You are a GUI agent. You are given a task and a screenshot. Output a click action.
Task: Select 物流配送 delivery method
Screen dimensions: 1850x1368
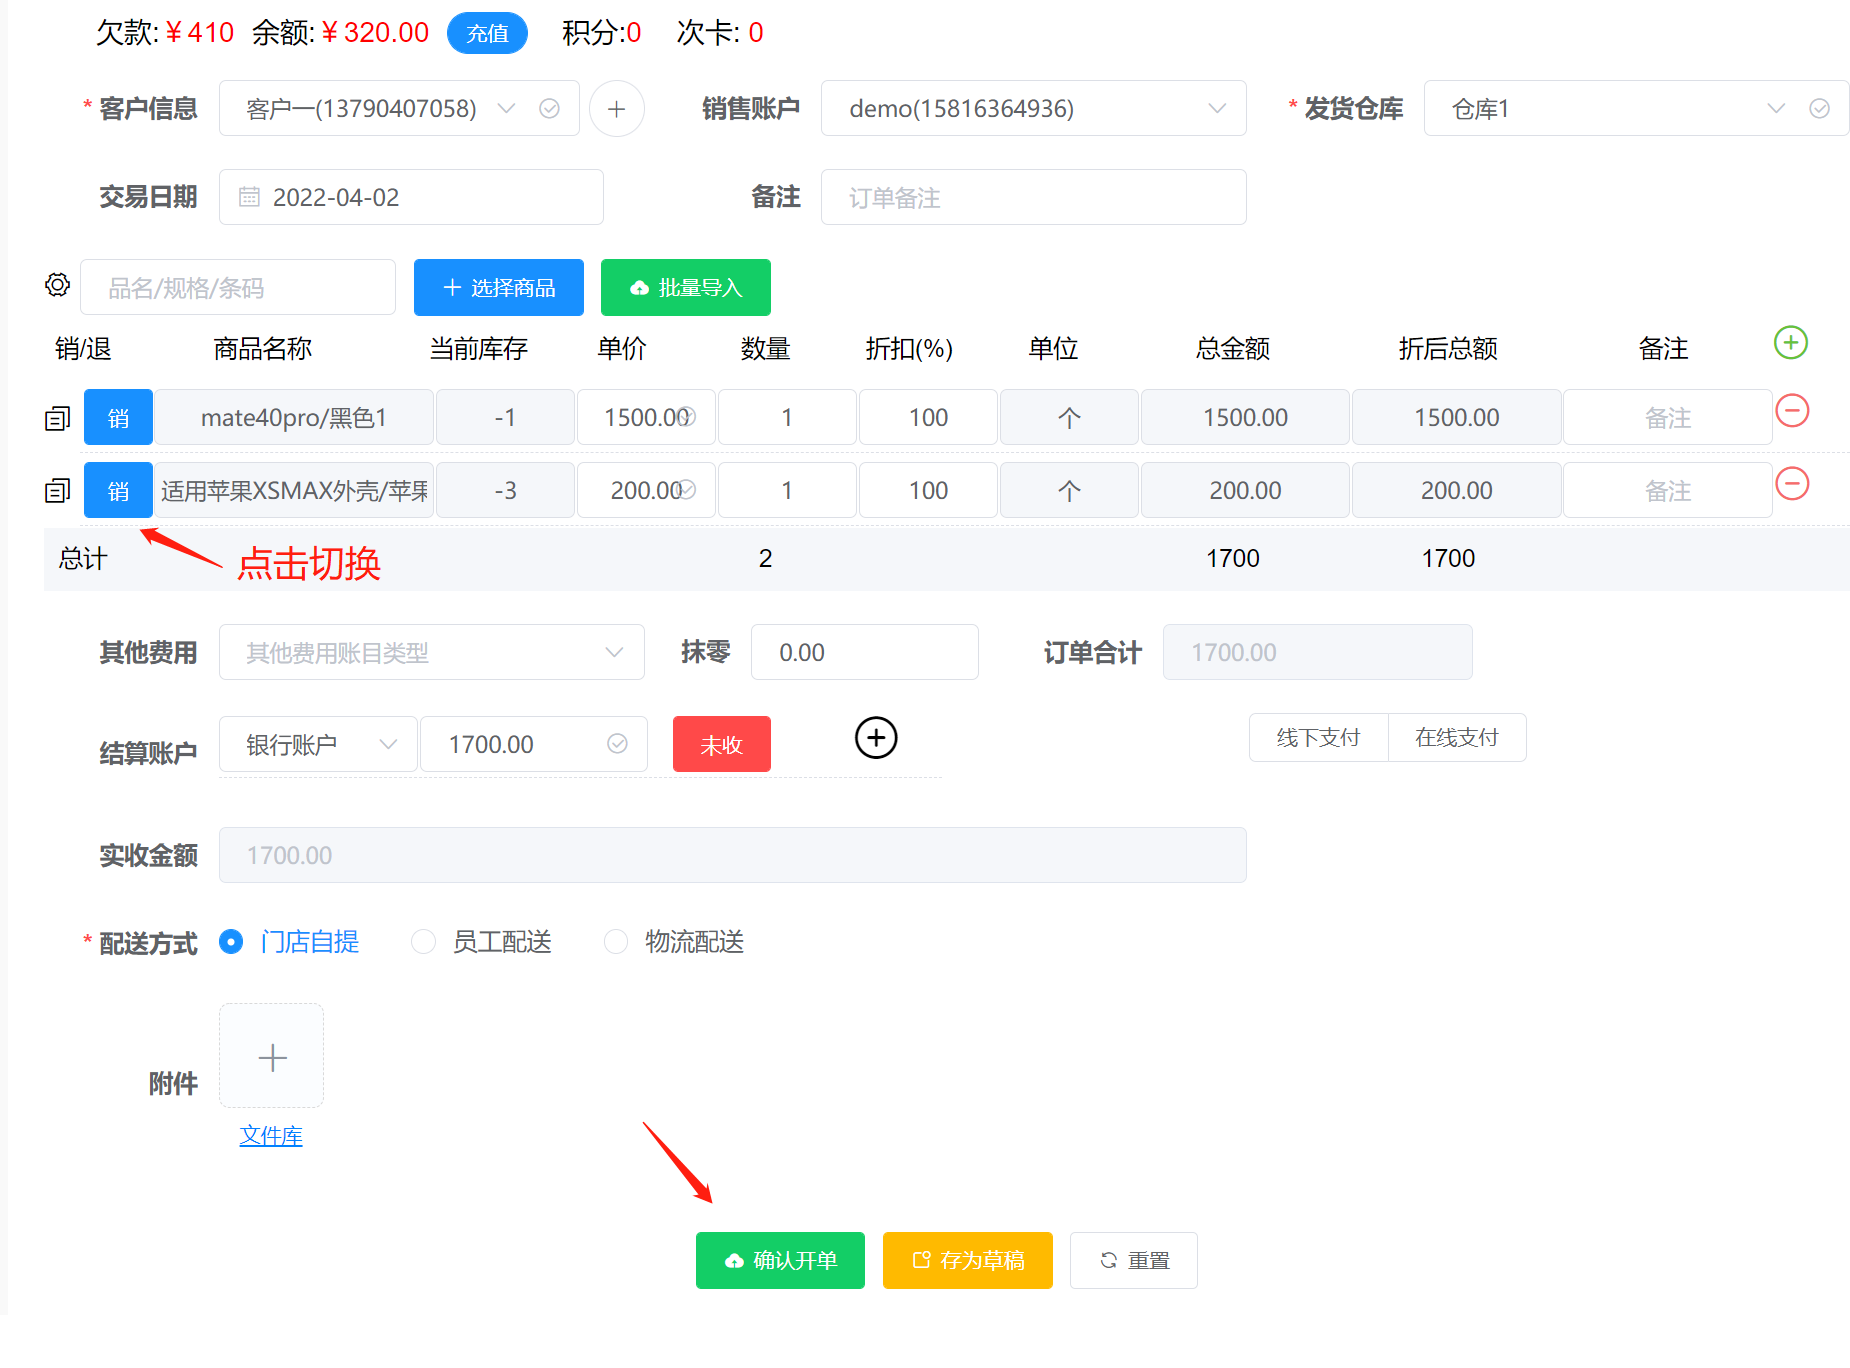675,942
